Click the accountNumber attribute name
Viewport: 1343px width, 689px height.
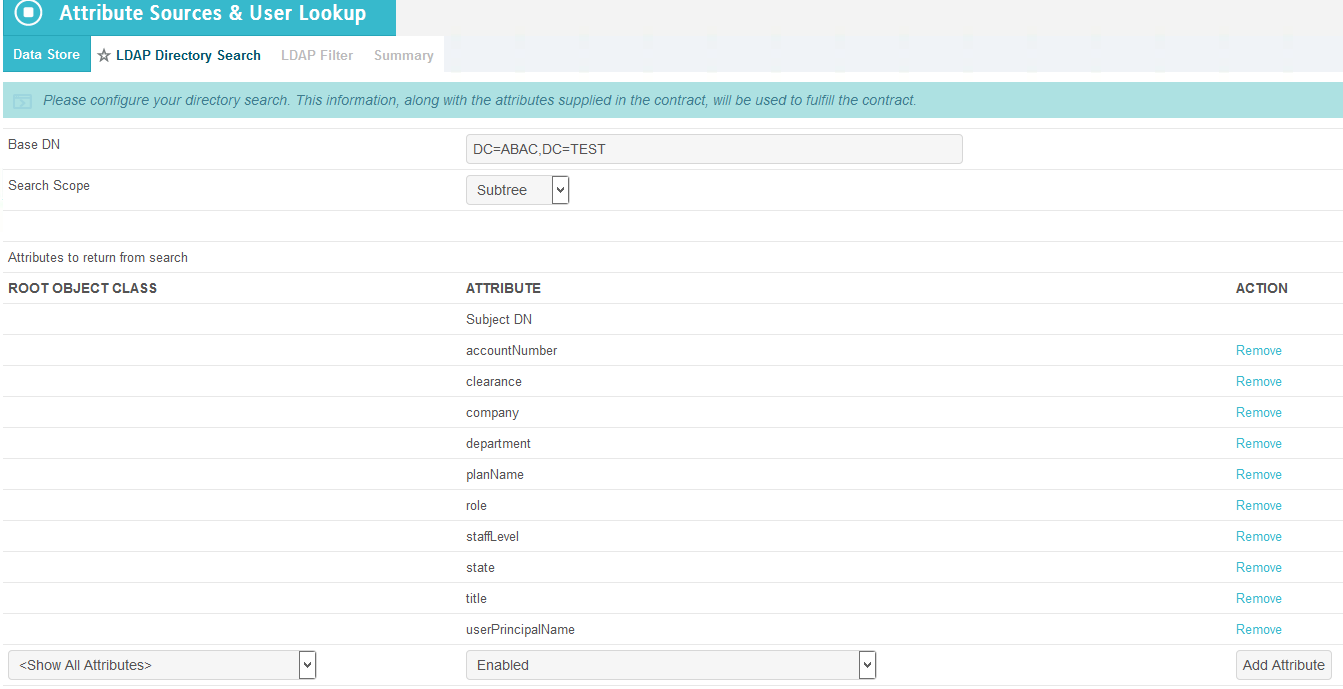click(x=512, y=351)
